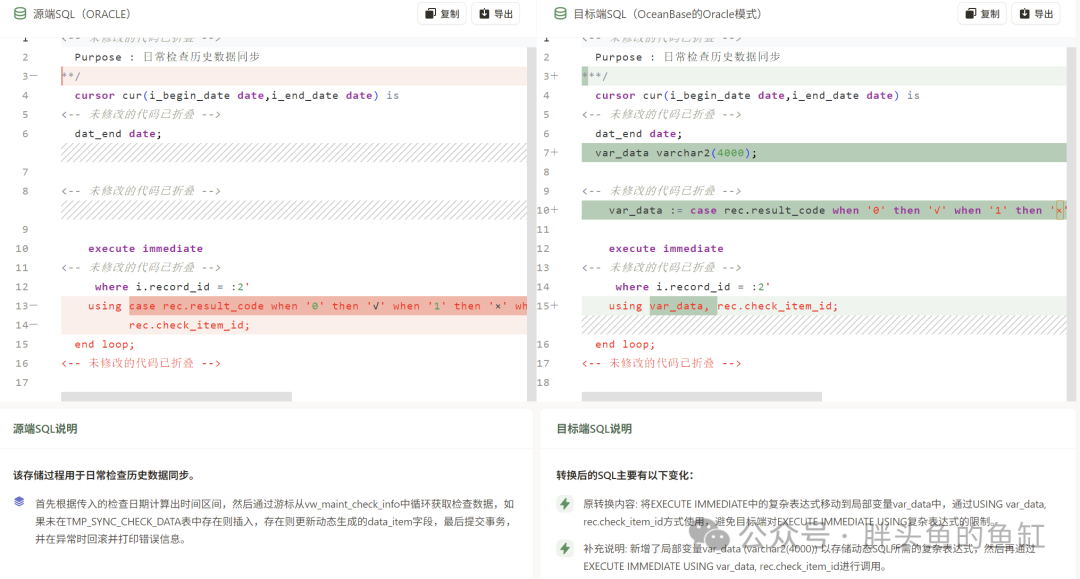The image size is (1080, 579).
Task: Expand folded code at source line 8
Action: pos(141,191)
